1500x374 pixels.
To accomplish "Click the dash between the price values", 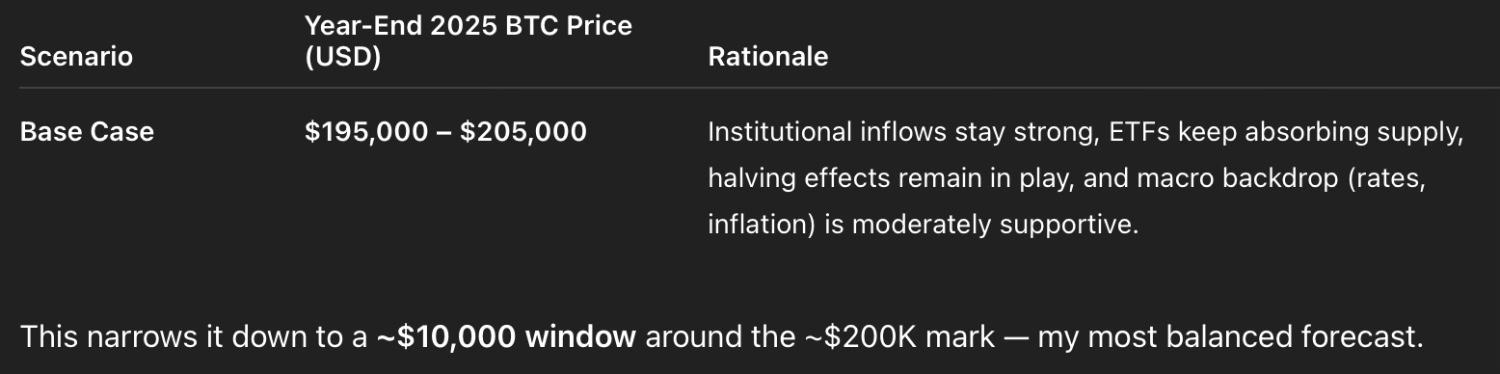I will 443,132.
